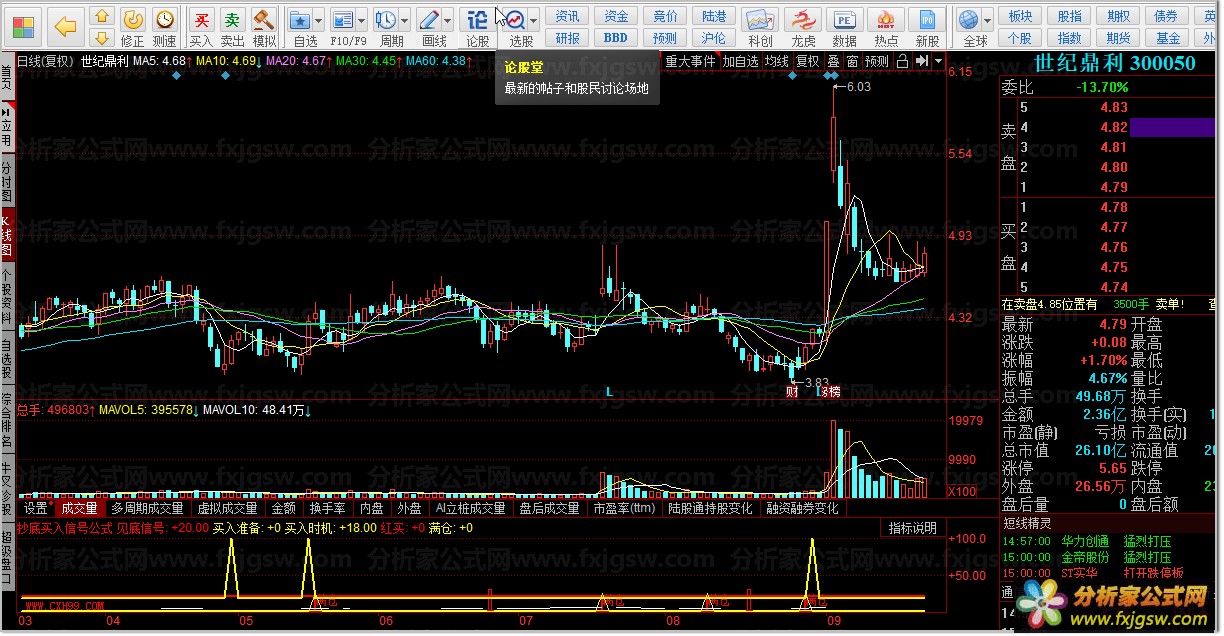
Task: Open the 融资融券变化 tab
Action: click(802, 508)
